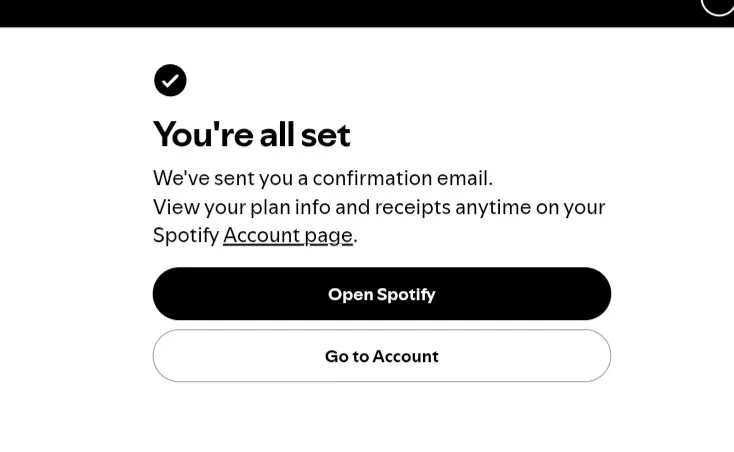
Task: Click the confirmation email sentence
Action: tap(323, 178)
